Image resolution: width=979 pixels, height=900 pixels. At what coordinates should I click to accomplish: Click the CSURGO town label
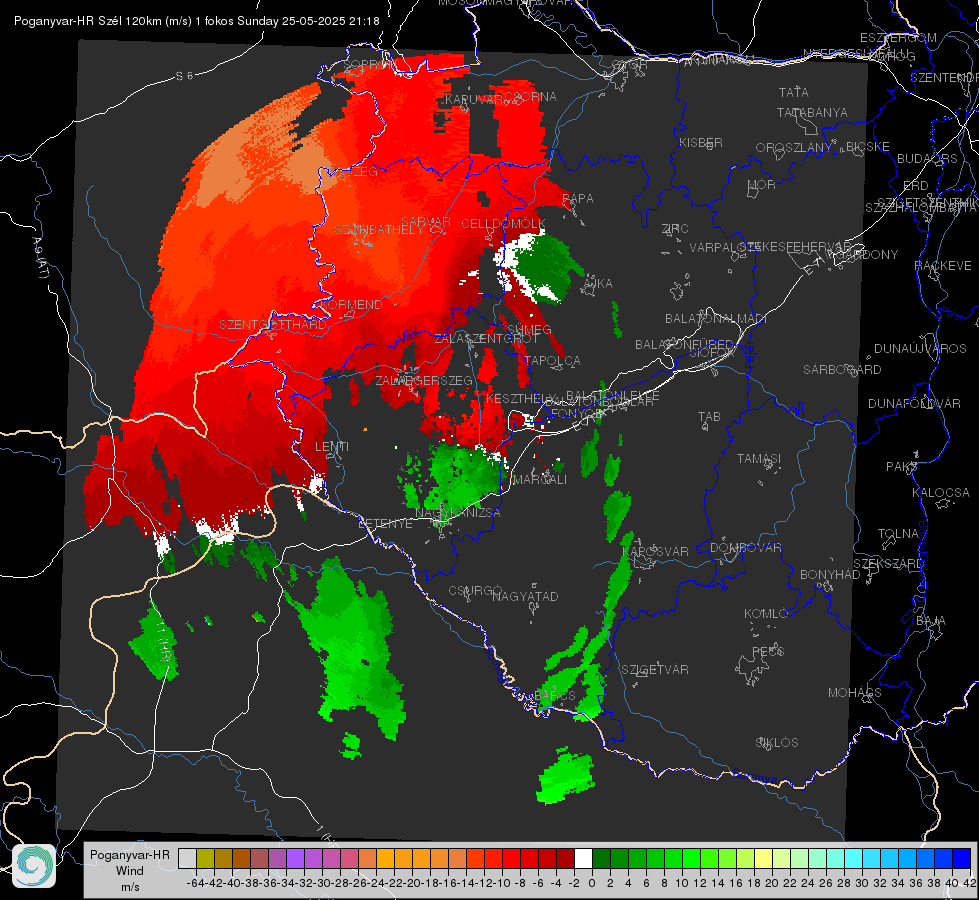pos(475,591)
